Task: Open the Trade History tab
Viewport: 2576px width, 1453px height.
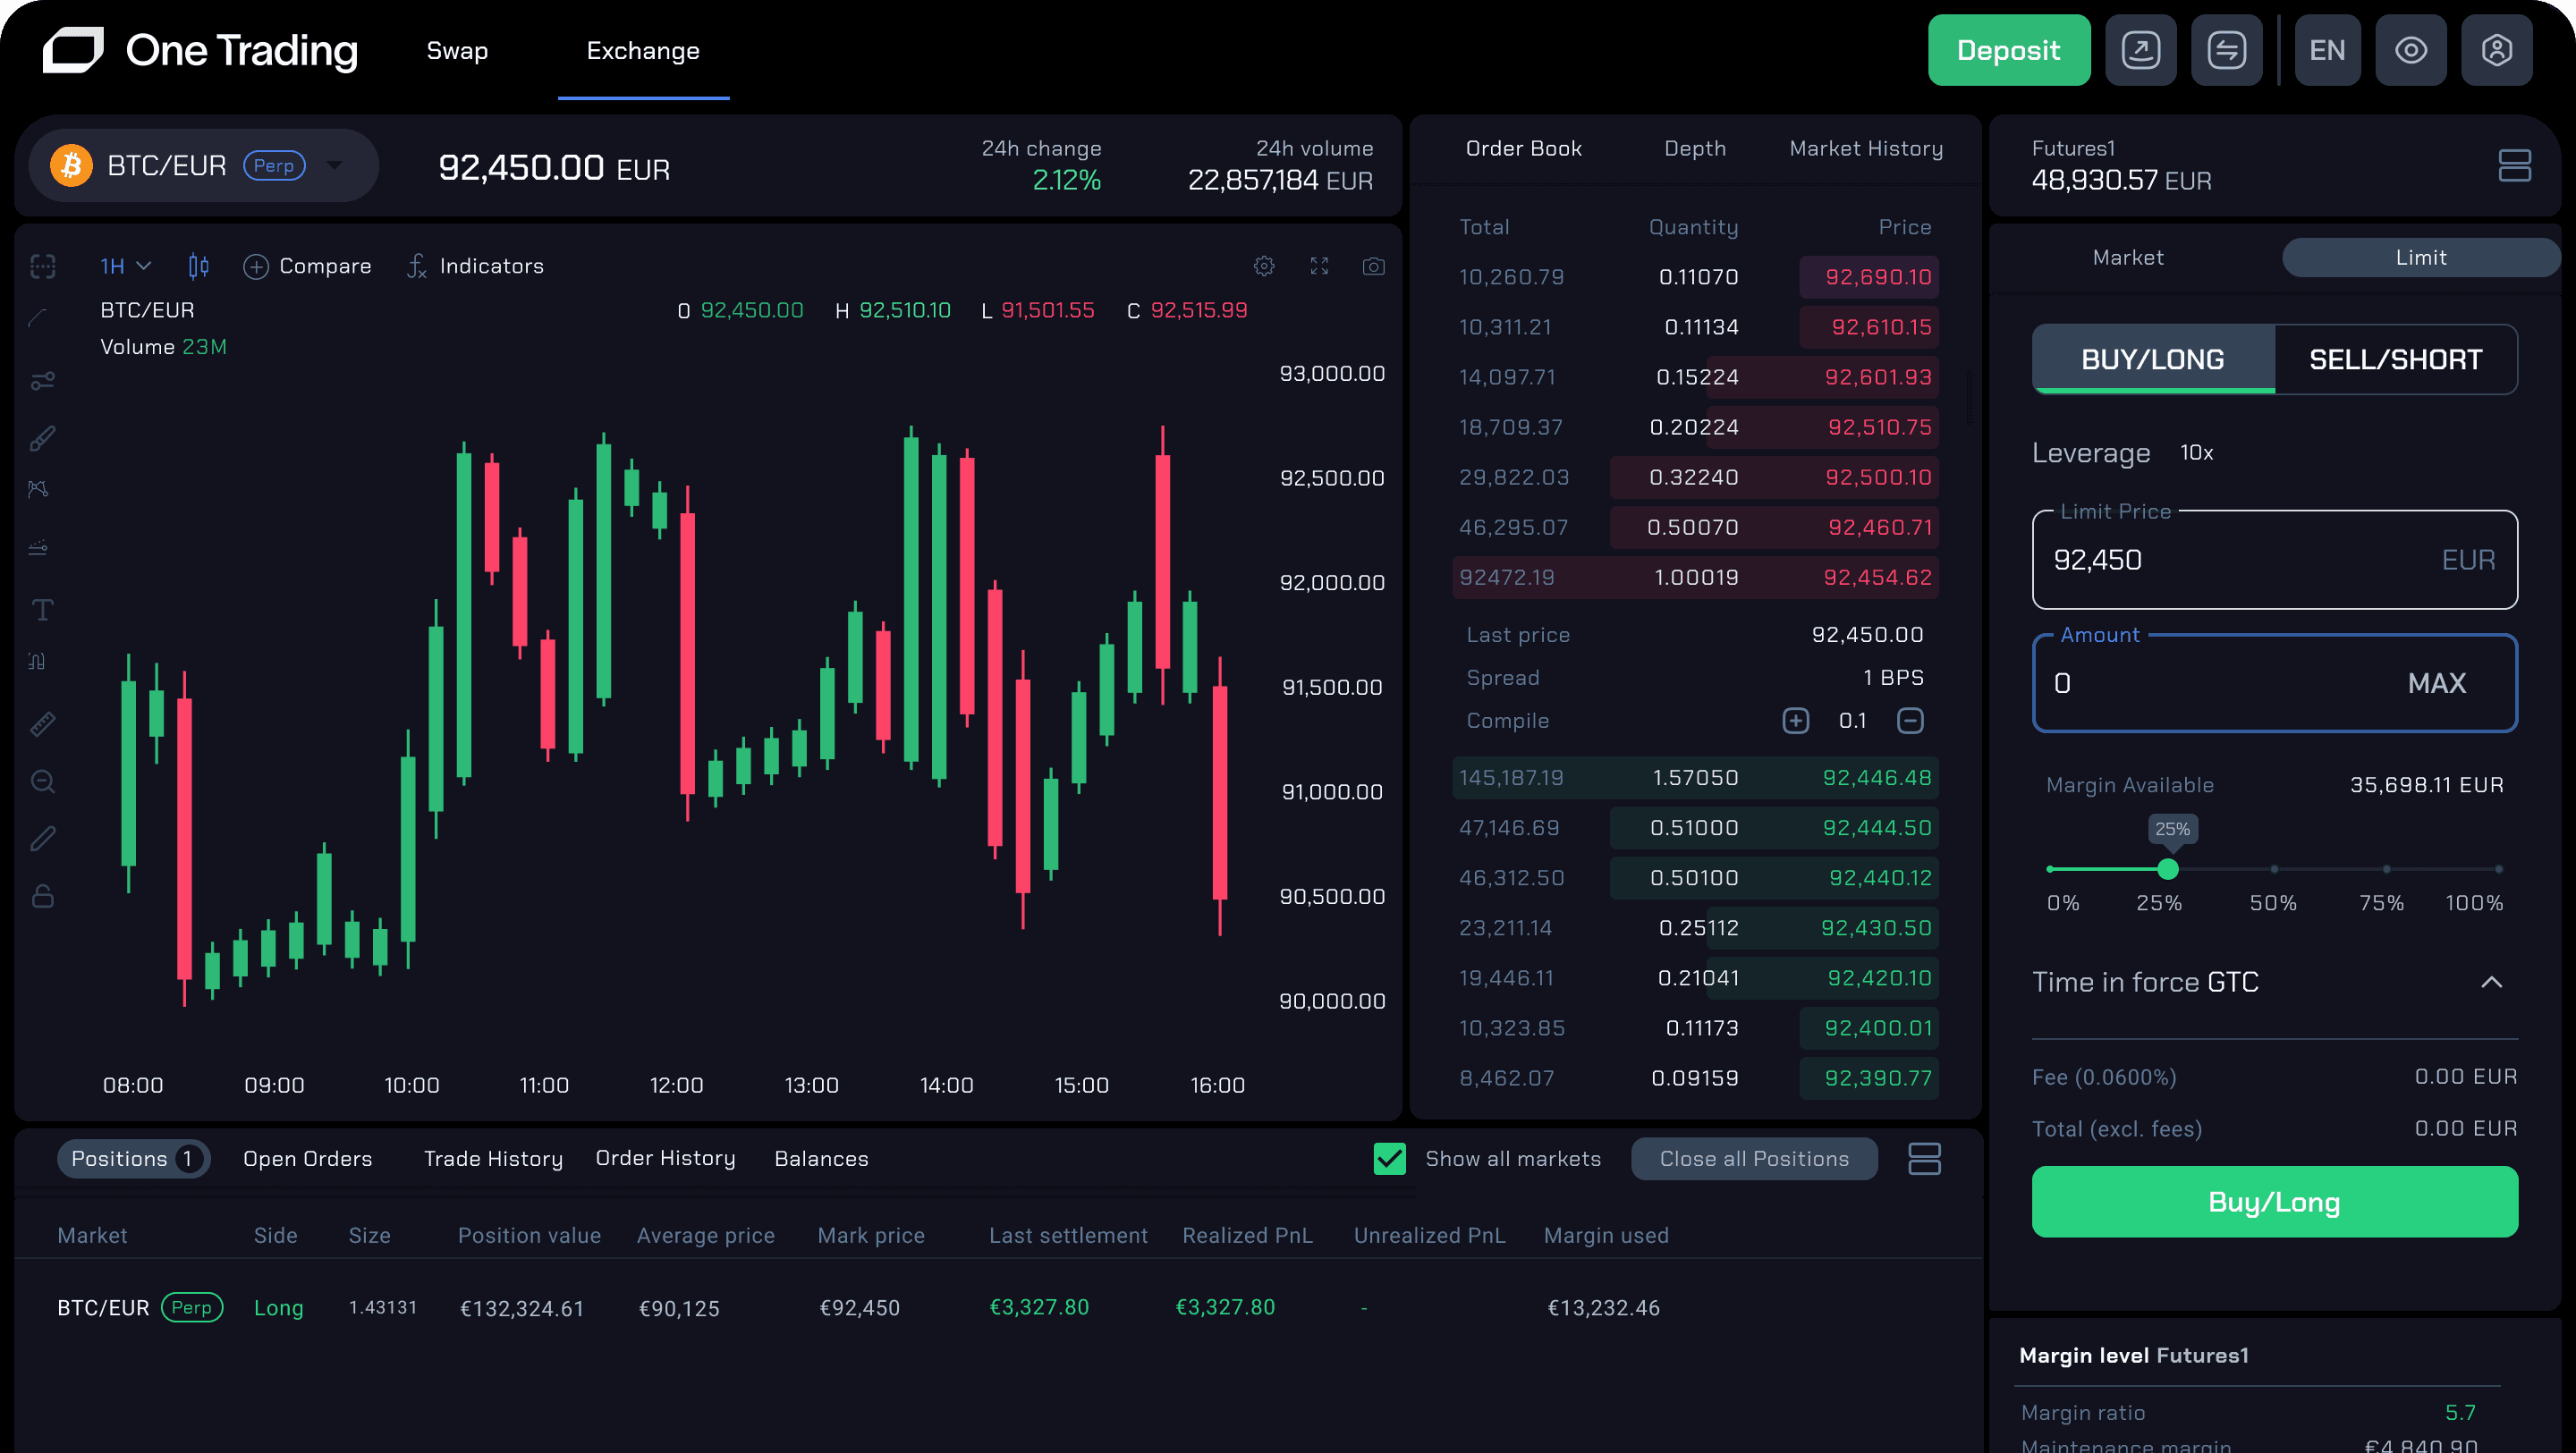Action: click(x=493, y=1158)
